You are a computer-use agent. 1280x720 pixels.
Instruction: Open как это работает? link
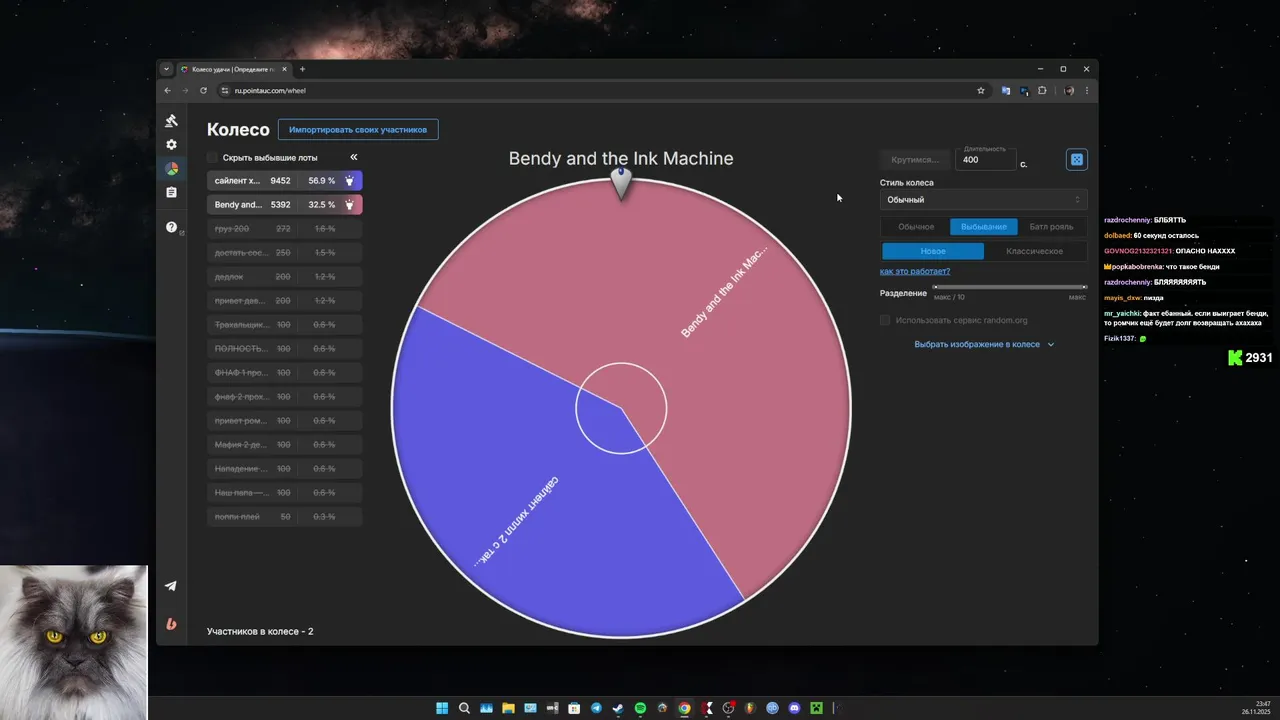click(915, 271)
